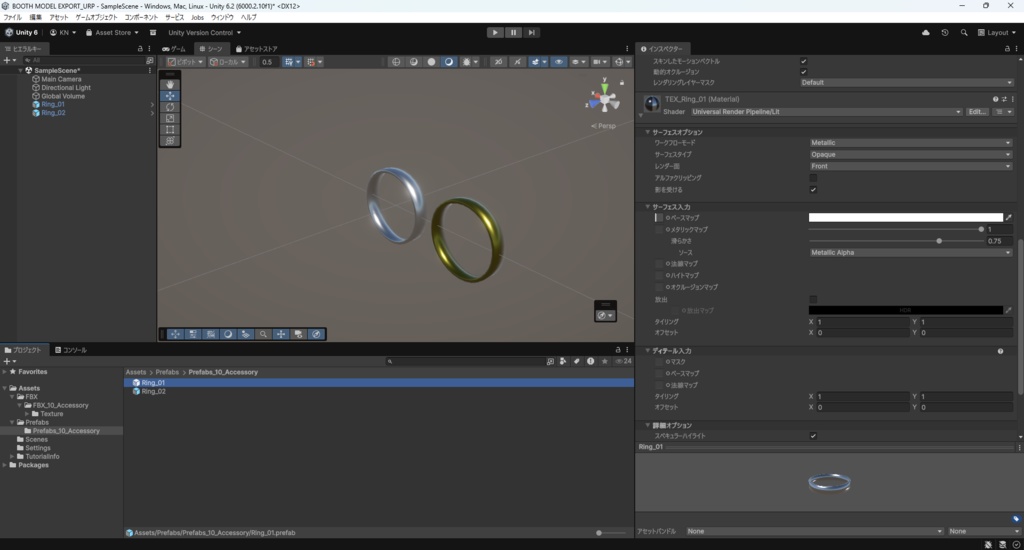Click the favorites star icon in Project search

pos(605,361)
